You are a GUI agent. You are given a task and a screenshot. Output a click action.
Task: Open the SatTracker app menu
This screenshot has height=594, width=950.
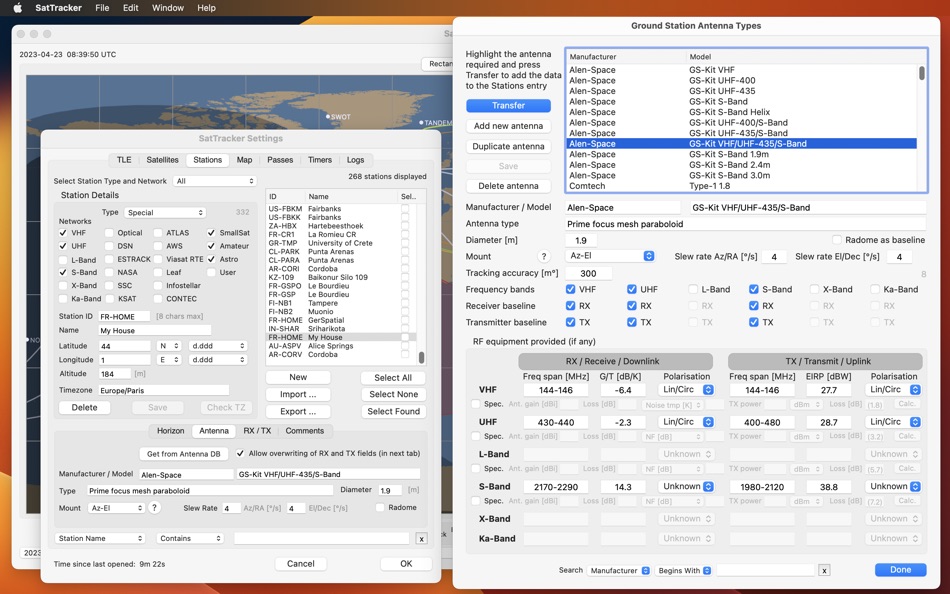point(59,8)
